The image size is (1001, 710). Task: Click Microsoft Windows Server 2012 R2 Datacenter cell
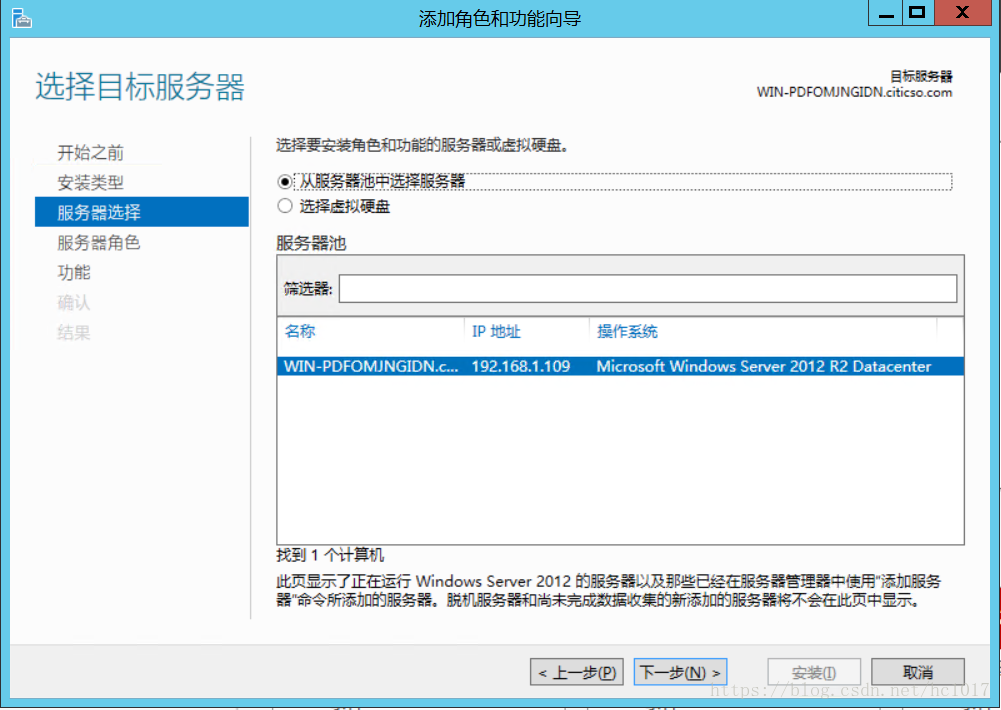tap(764, 366)
